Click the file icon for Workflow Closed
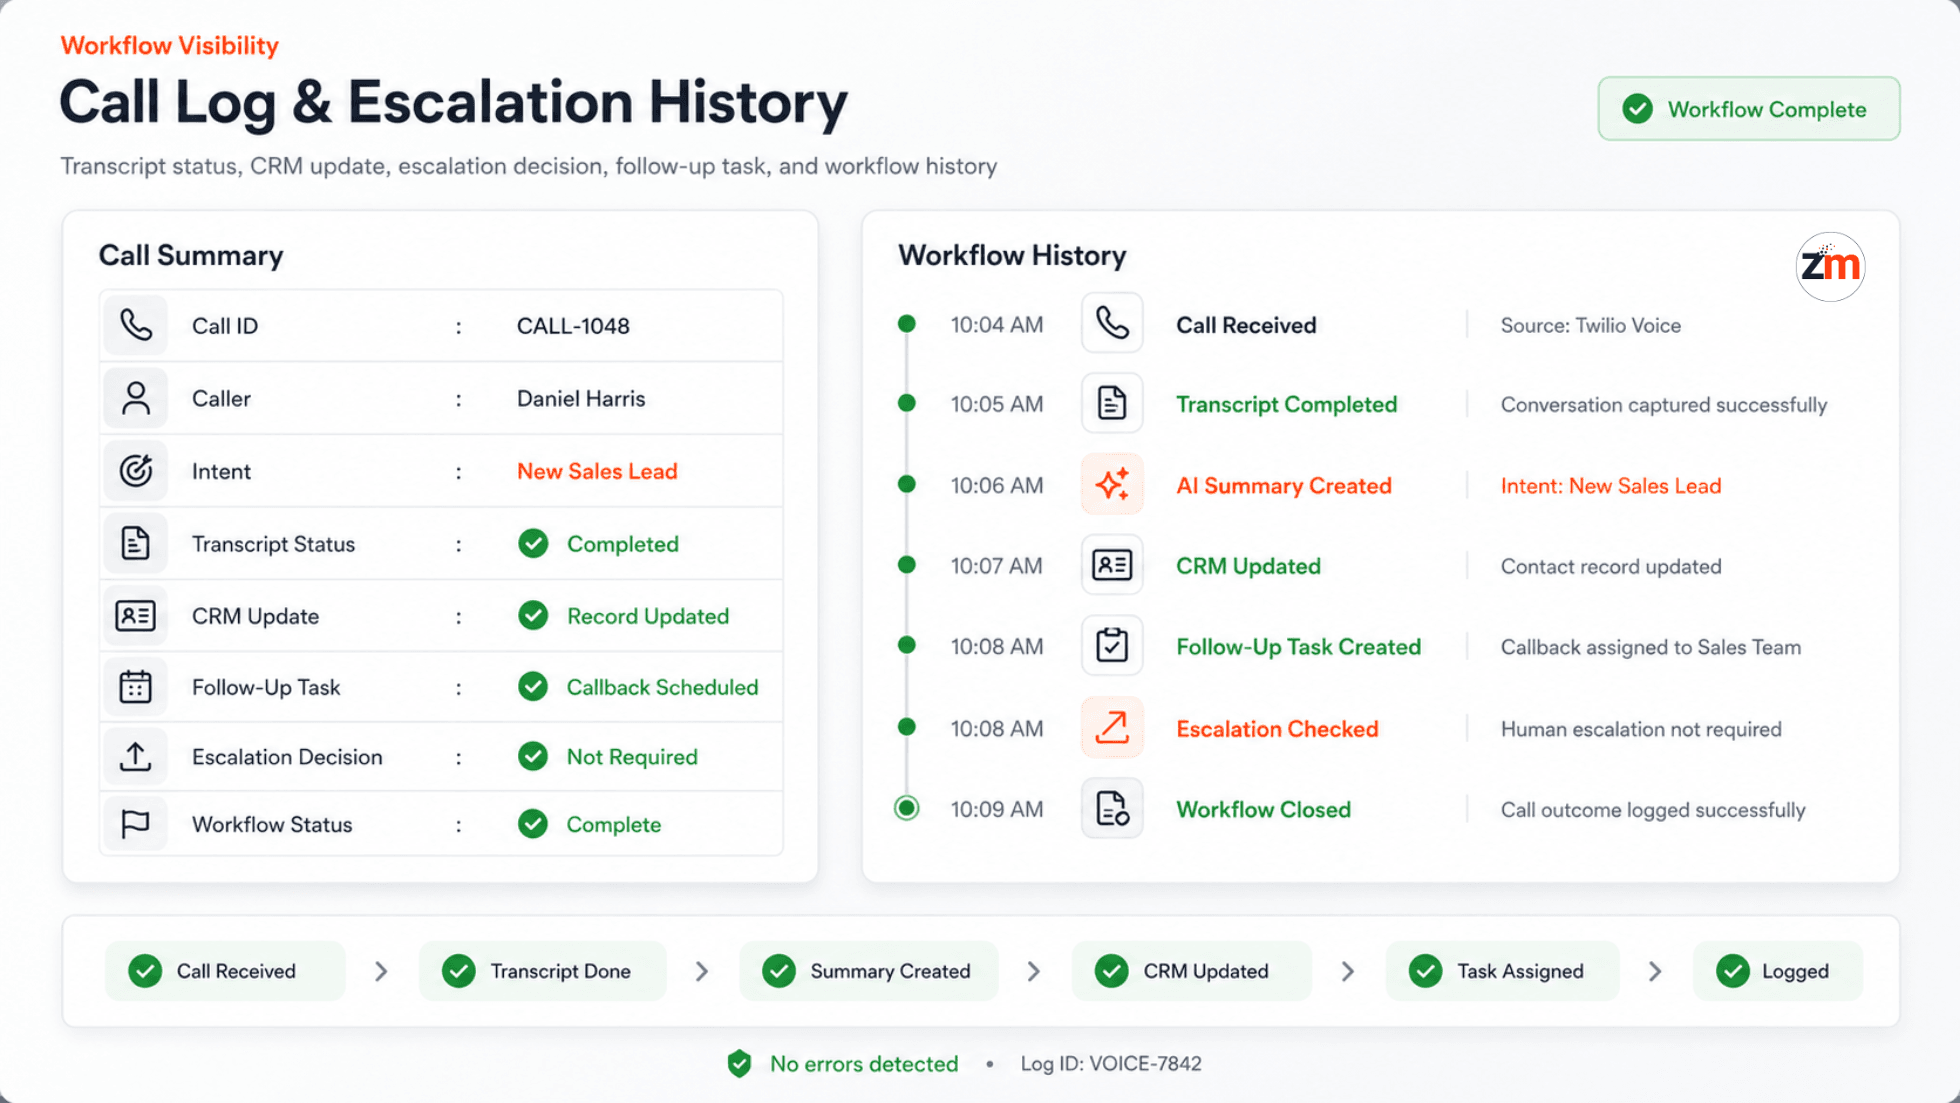This screenshot has height=1103, width=1960. 1112,808
